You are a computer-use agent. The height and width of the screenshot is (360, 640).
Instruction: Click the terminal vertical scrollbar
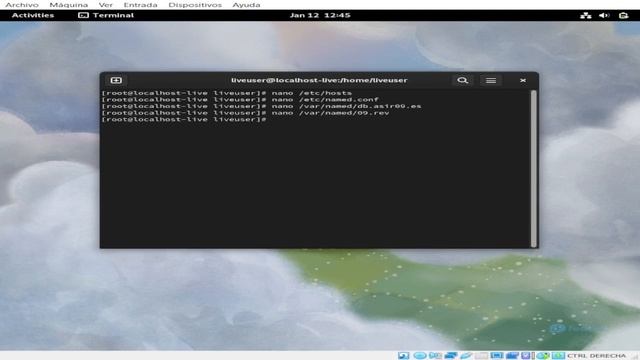[533, 168]
